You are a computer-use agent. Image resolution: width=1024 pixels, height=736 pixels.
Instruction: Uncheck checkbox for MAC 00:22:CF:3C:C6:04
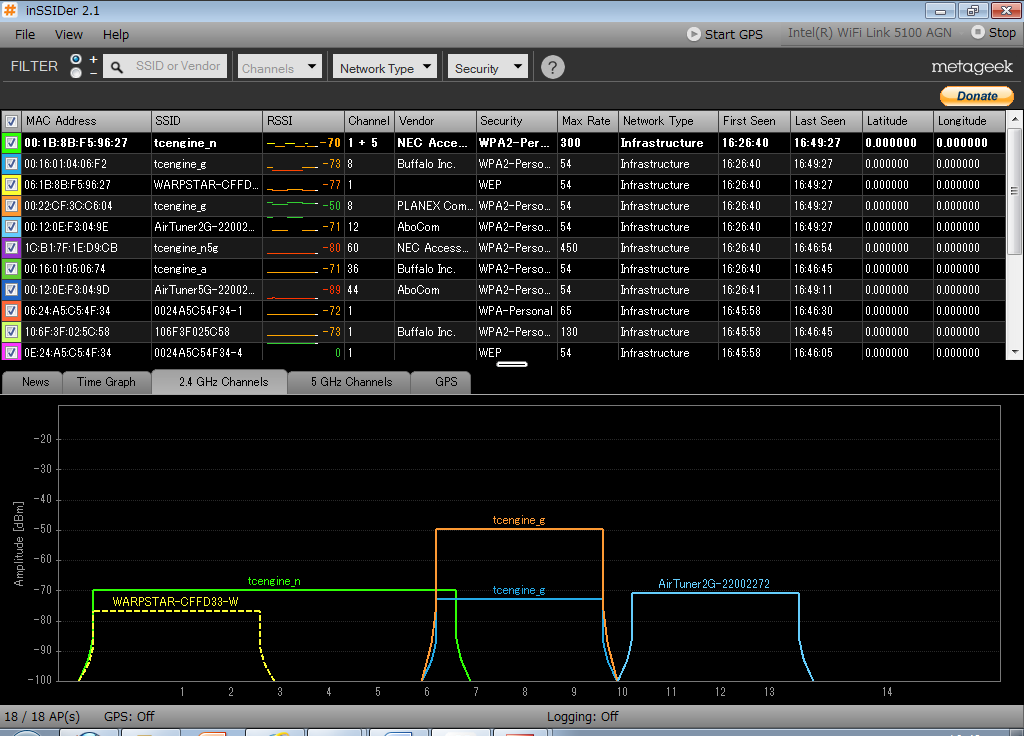point(11,206)
